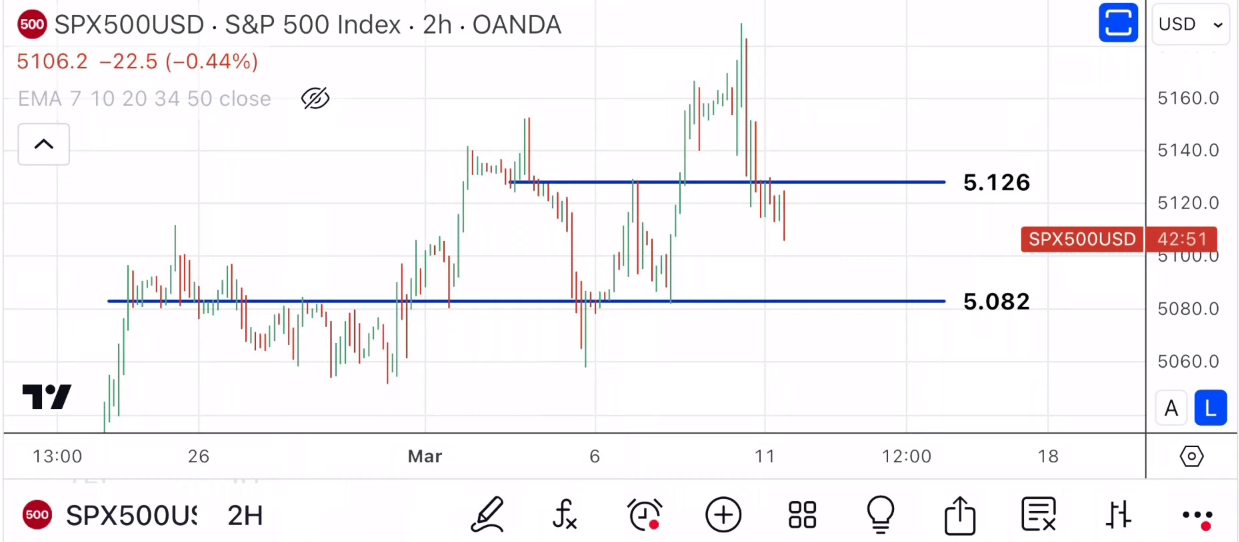The height and width of the screenshot is (542, 1239).
Task: Tap the plus-in-circle add icon
Action: click(x=723, y=514)
